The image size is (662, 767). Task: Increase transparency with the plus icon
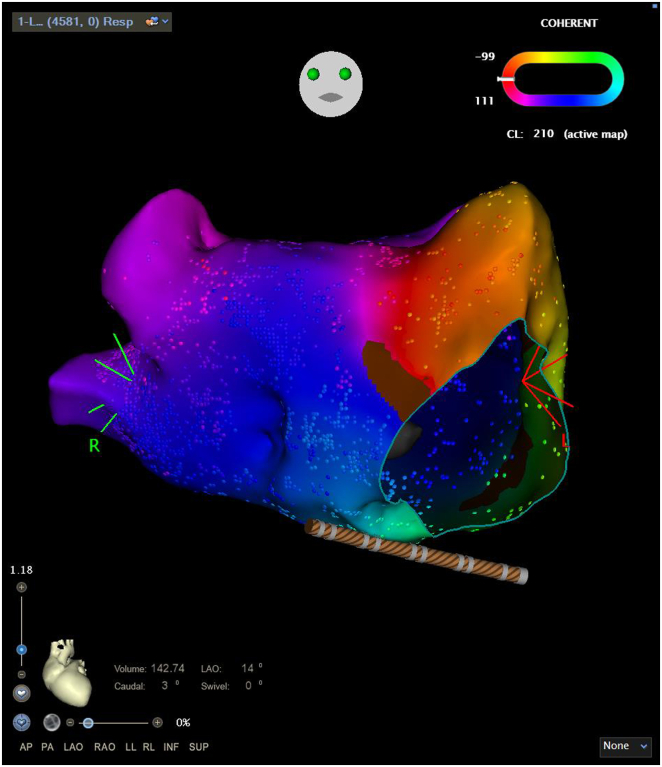click(157, 722)
